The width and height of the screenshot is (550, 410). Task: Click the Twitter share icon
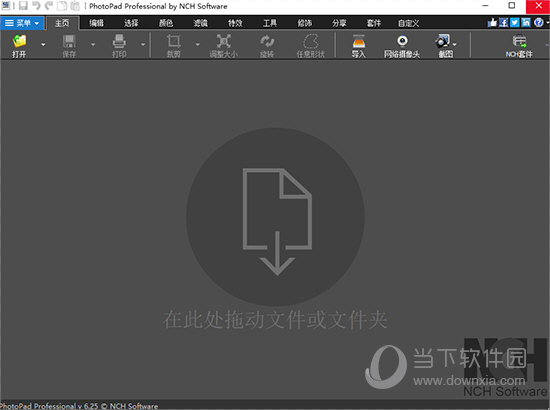pyautogui.click(x=515, y=23)
